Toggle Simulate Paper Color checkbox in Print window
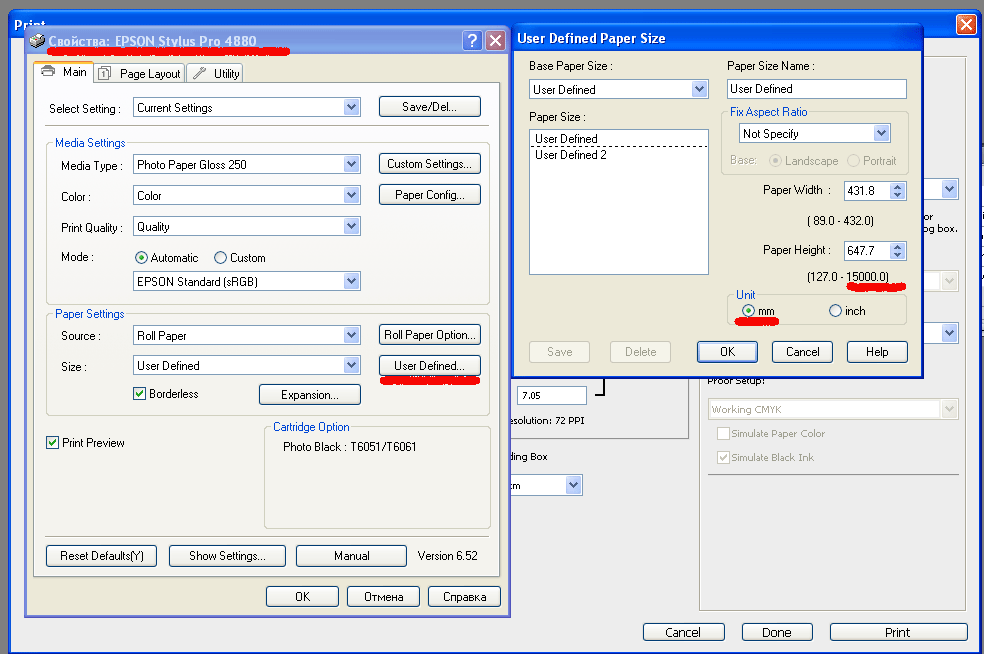This screenshot has width=984, height=654. click(x=724, y=433)
